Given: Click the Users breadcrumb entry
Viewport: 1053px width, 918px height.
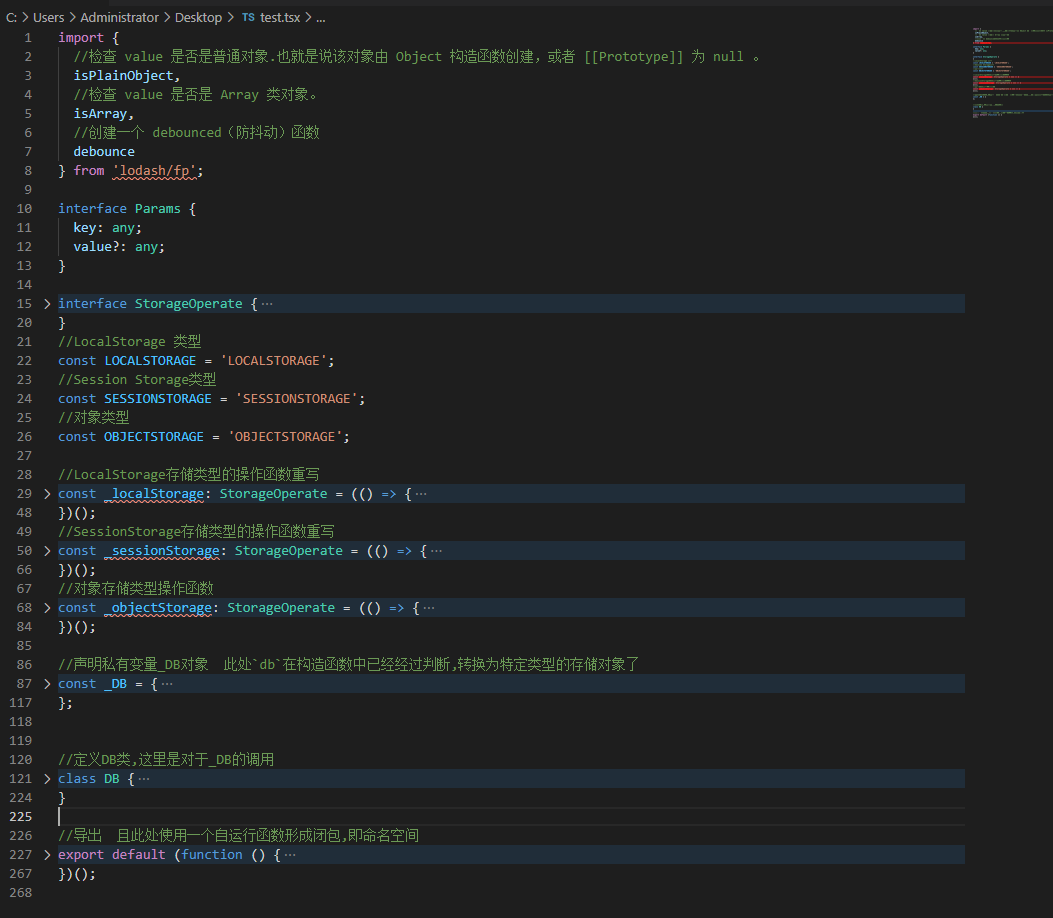Looking at the screenshot, I should point(48,17).
